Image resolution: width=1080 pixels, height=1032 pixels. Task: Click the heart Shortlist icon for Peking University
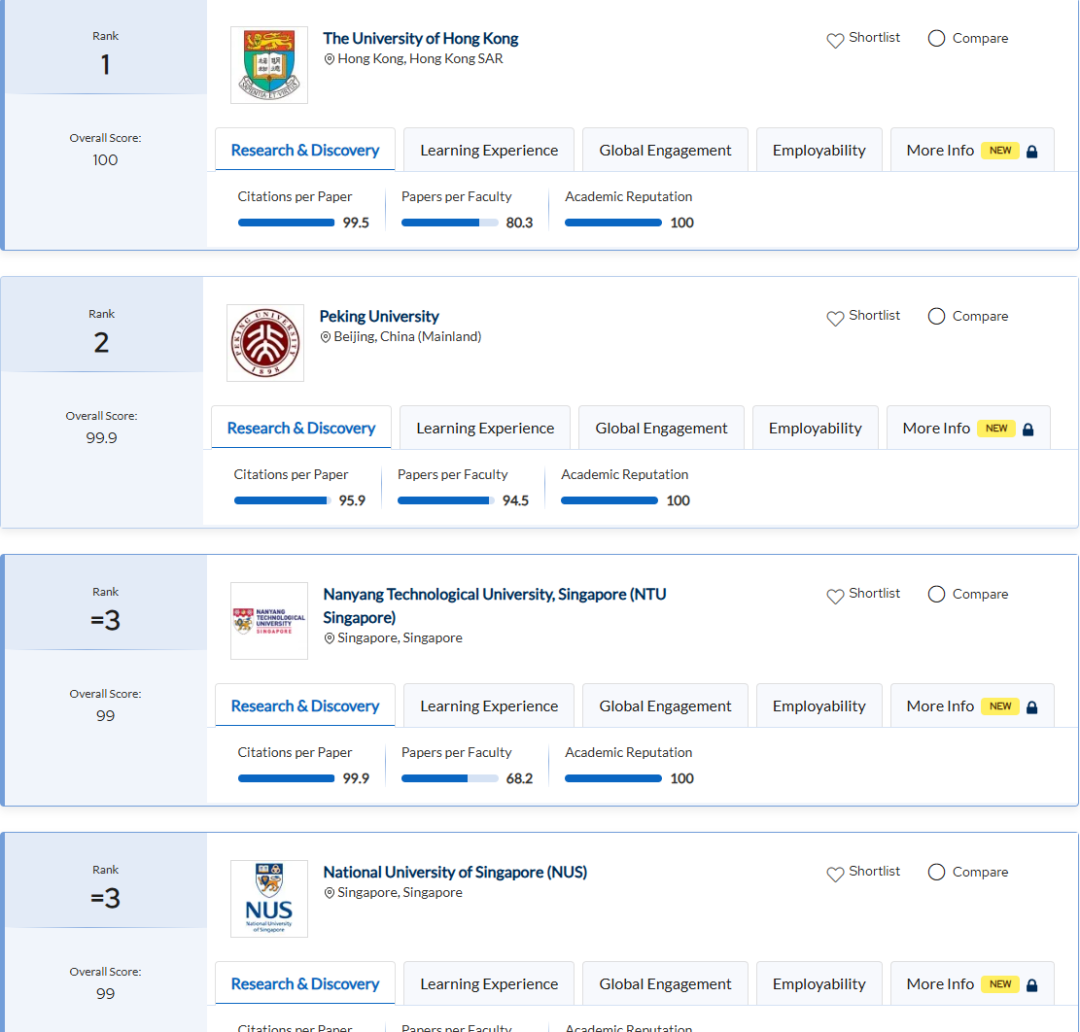[x=835, y=318]
